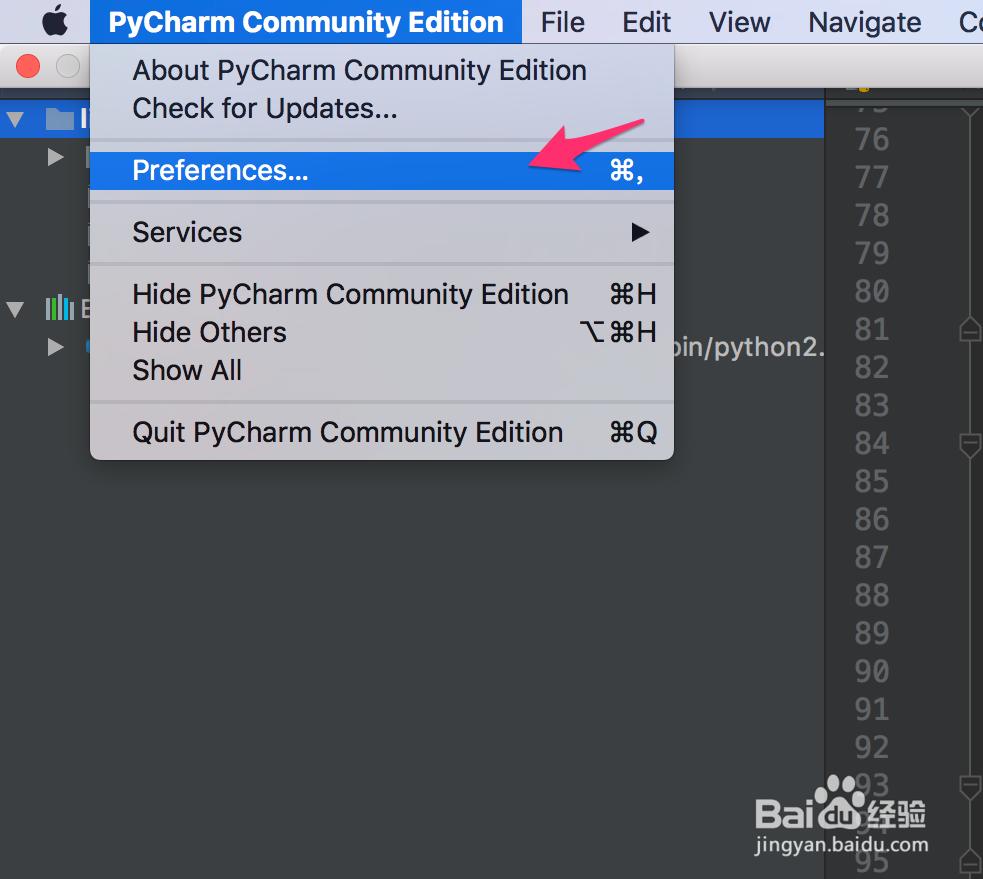Image resolution: width=983 pixels, height=879 pixels.
Task: Open the Services submenu
Action: click(187, 232)
